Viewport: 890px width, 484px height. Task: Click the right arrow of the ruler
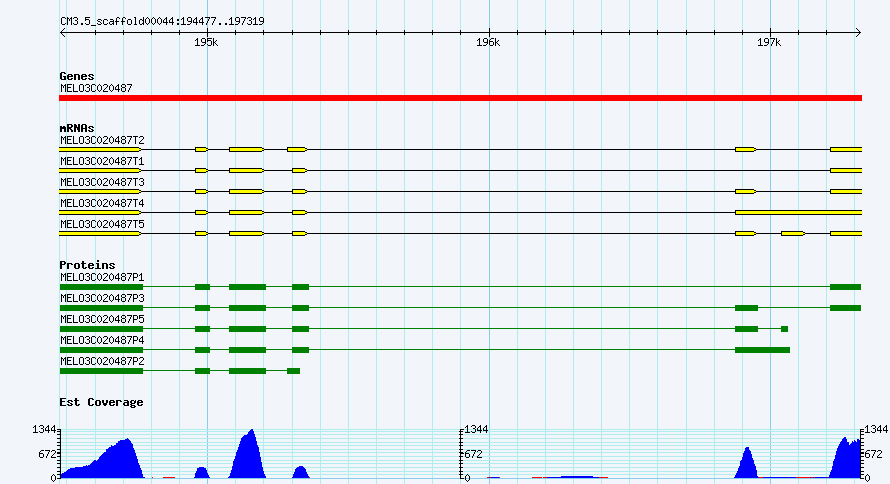(x=858, y=33)
